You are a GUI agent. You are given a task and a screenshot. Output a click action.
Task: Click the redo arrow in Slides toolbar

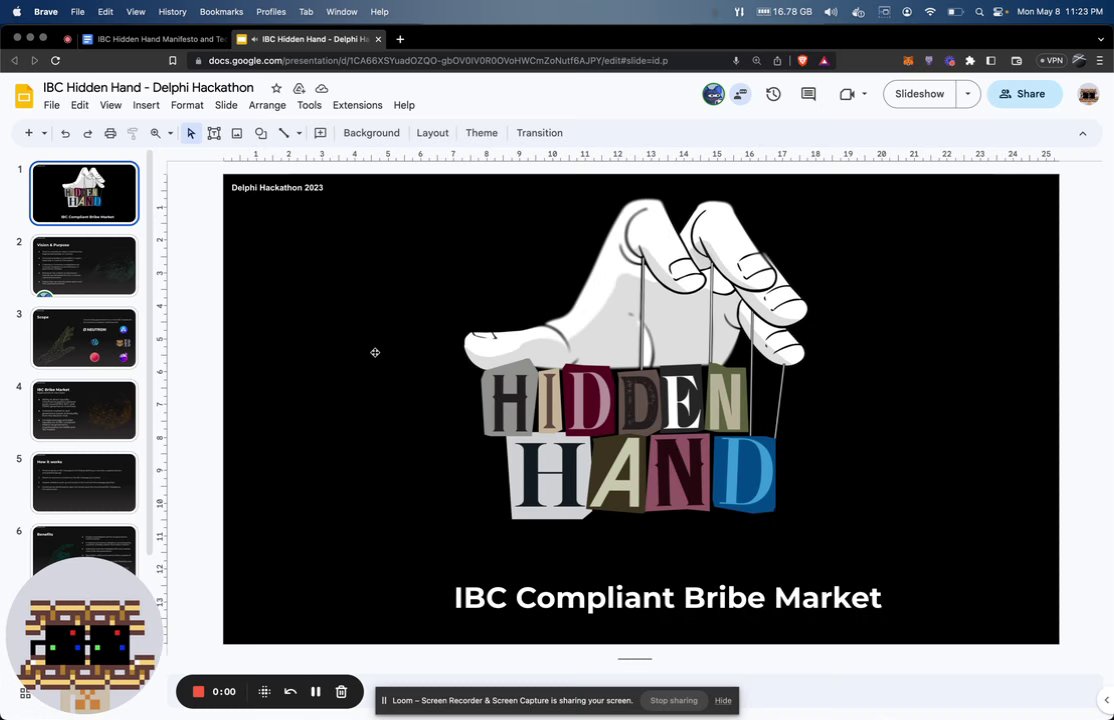(87, 133)
